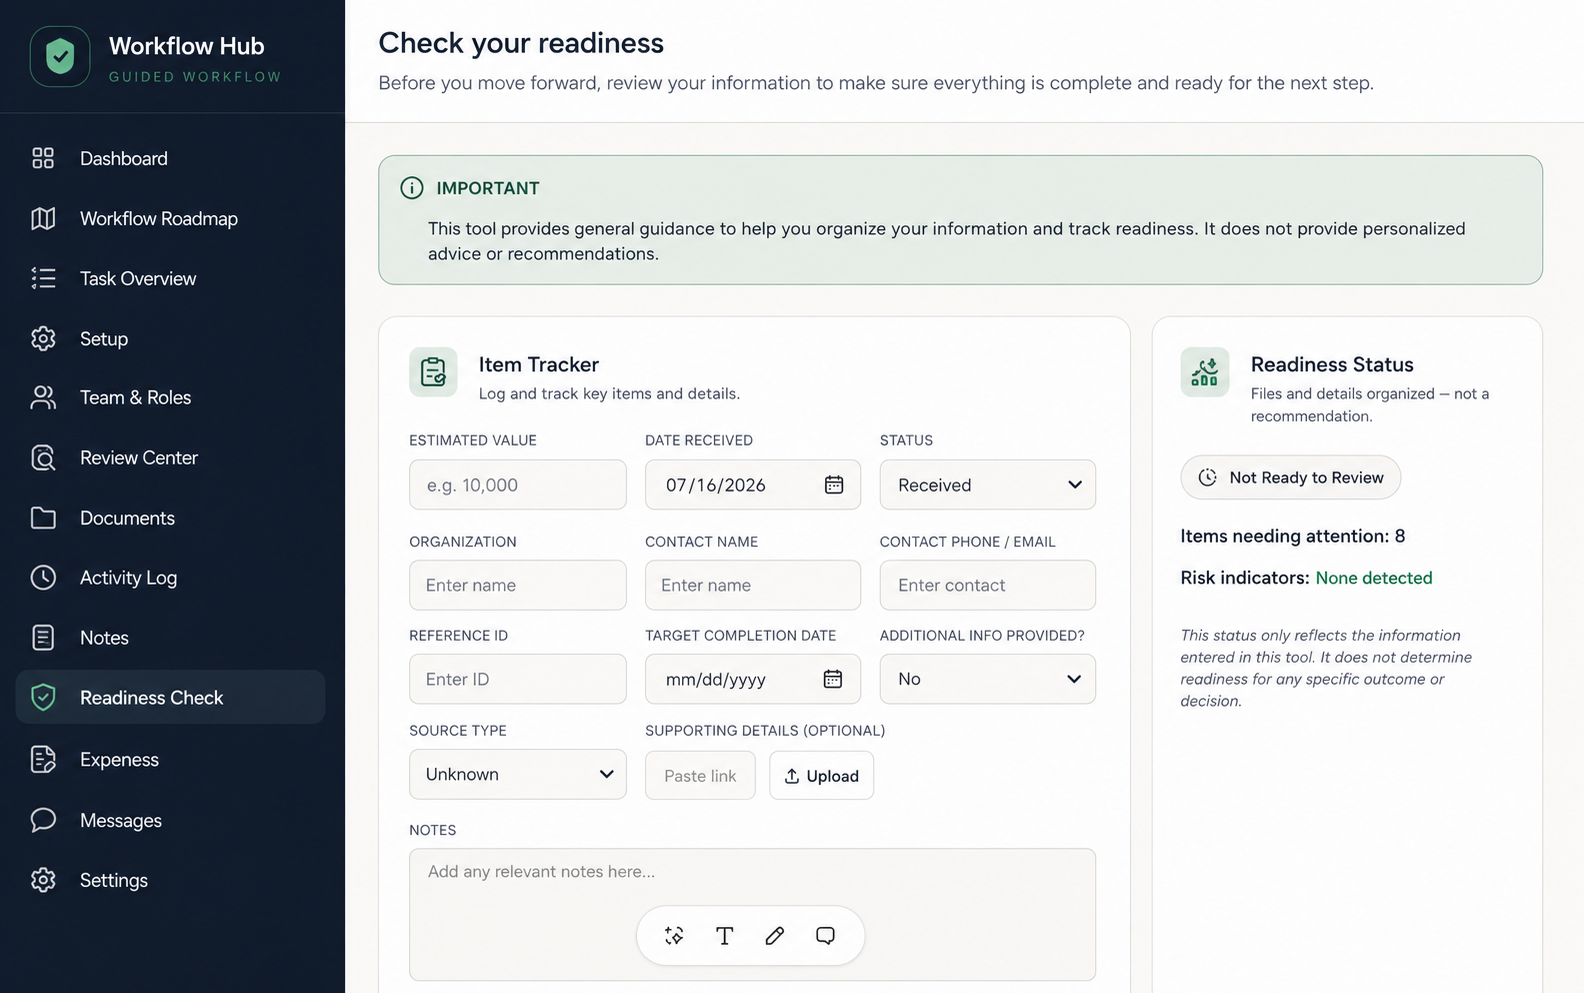Click the Expeness receipt icon
This screenshot has width=1584, height=993.
[x=43, y=759]
